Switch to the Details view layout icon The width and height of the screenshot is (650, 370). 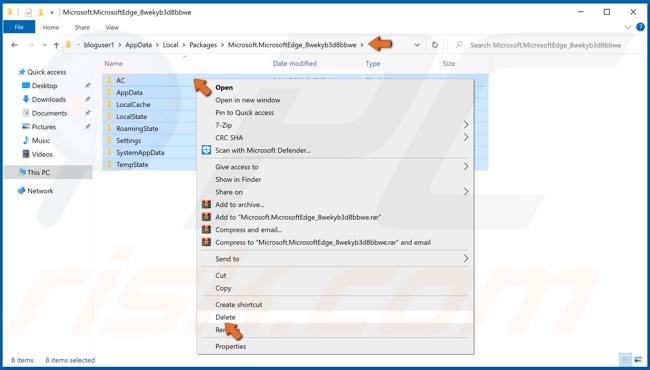[626, 360]
